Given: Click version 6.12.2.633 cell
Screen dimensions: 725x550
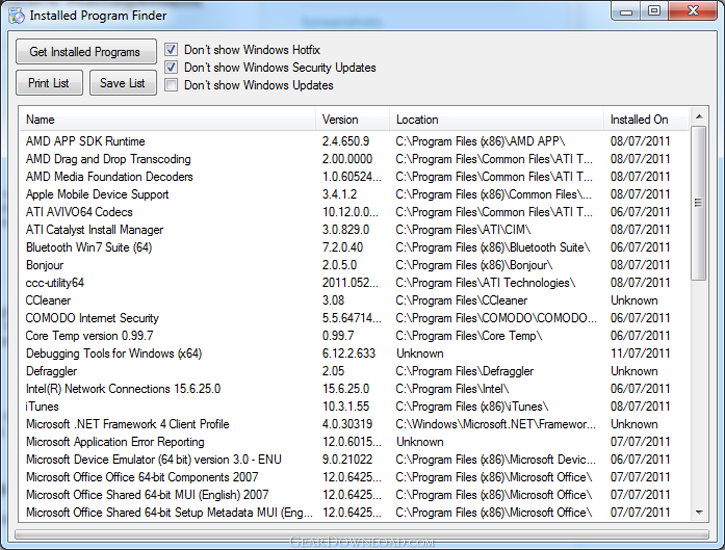Looking at the screenshot, I should coord(349,354).
